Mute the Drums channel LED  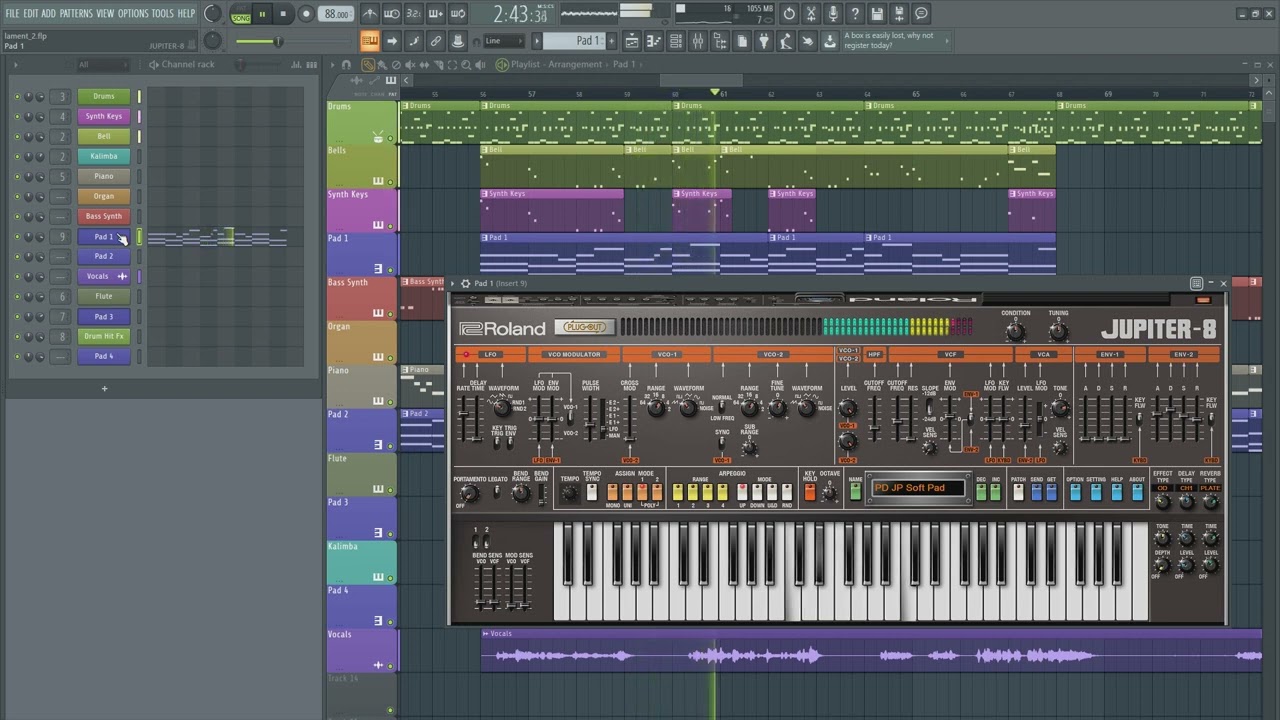[x=17, y=96]
